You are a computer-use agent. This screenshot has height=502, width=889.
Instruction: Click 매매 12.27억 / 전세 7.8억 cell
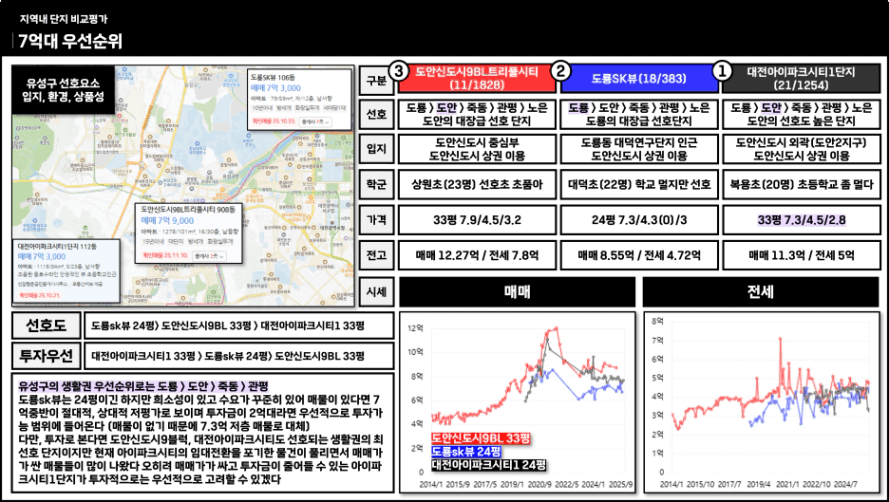tap(477, 255)
